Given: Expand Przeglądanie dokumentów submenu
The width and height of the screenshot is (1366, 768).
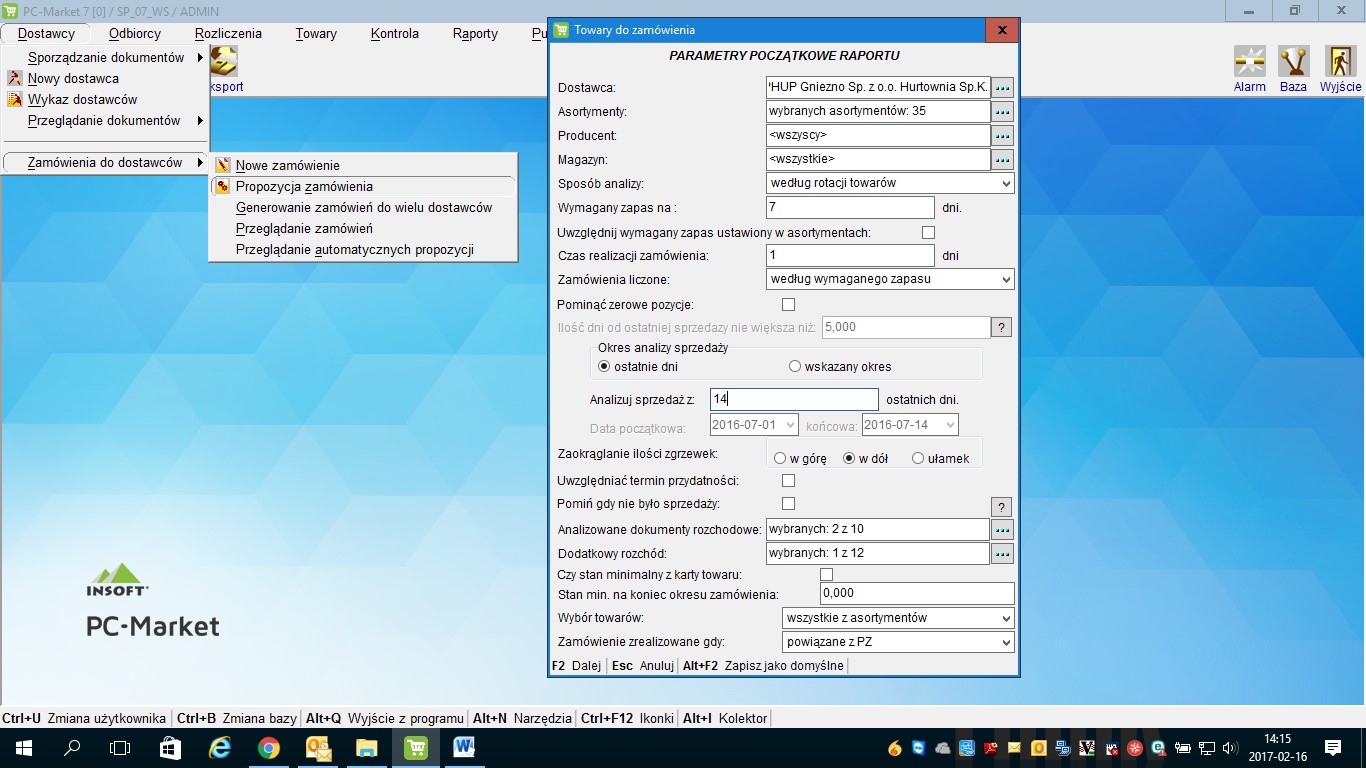Looking at the screenshot, I should point(104,120).
